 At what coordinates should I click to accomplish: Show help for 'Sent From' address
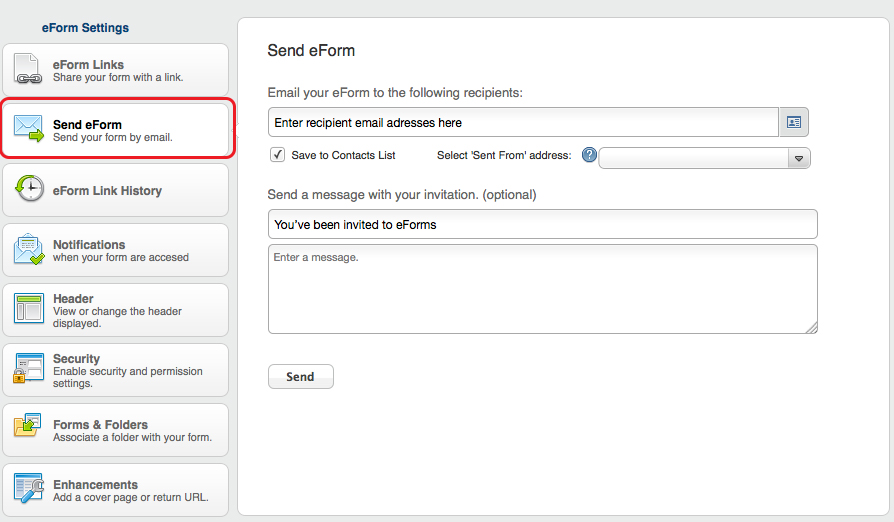(589, 155)
